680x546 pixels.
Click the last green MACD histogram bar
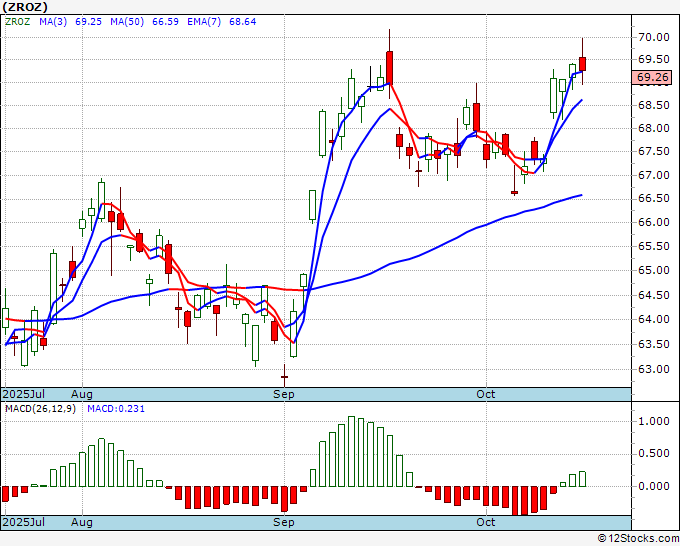click(x=582, y=479)
